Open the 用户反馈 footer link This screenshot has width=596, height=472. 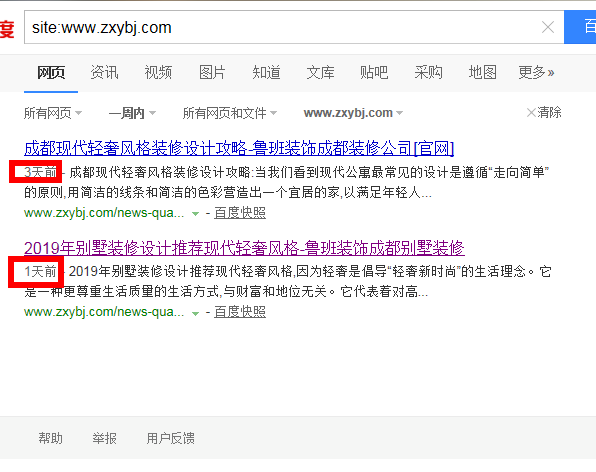[170, 438]
